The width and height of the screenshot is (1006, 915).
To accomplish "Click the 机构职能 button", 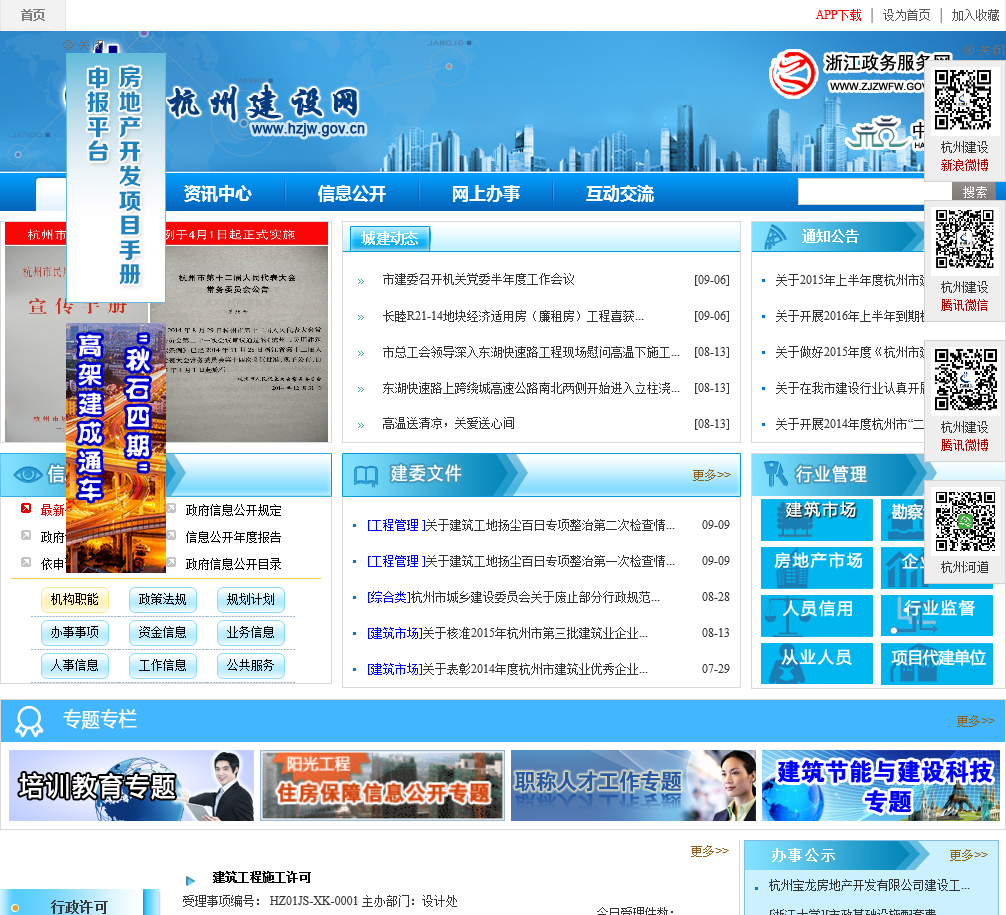I will click(x=74, y=599).
